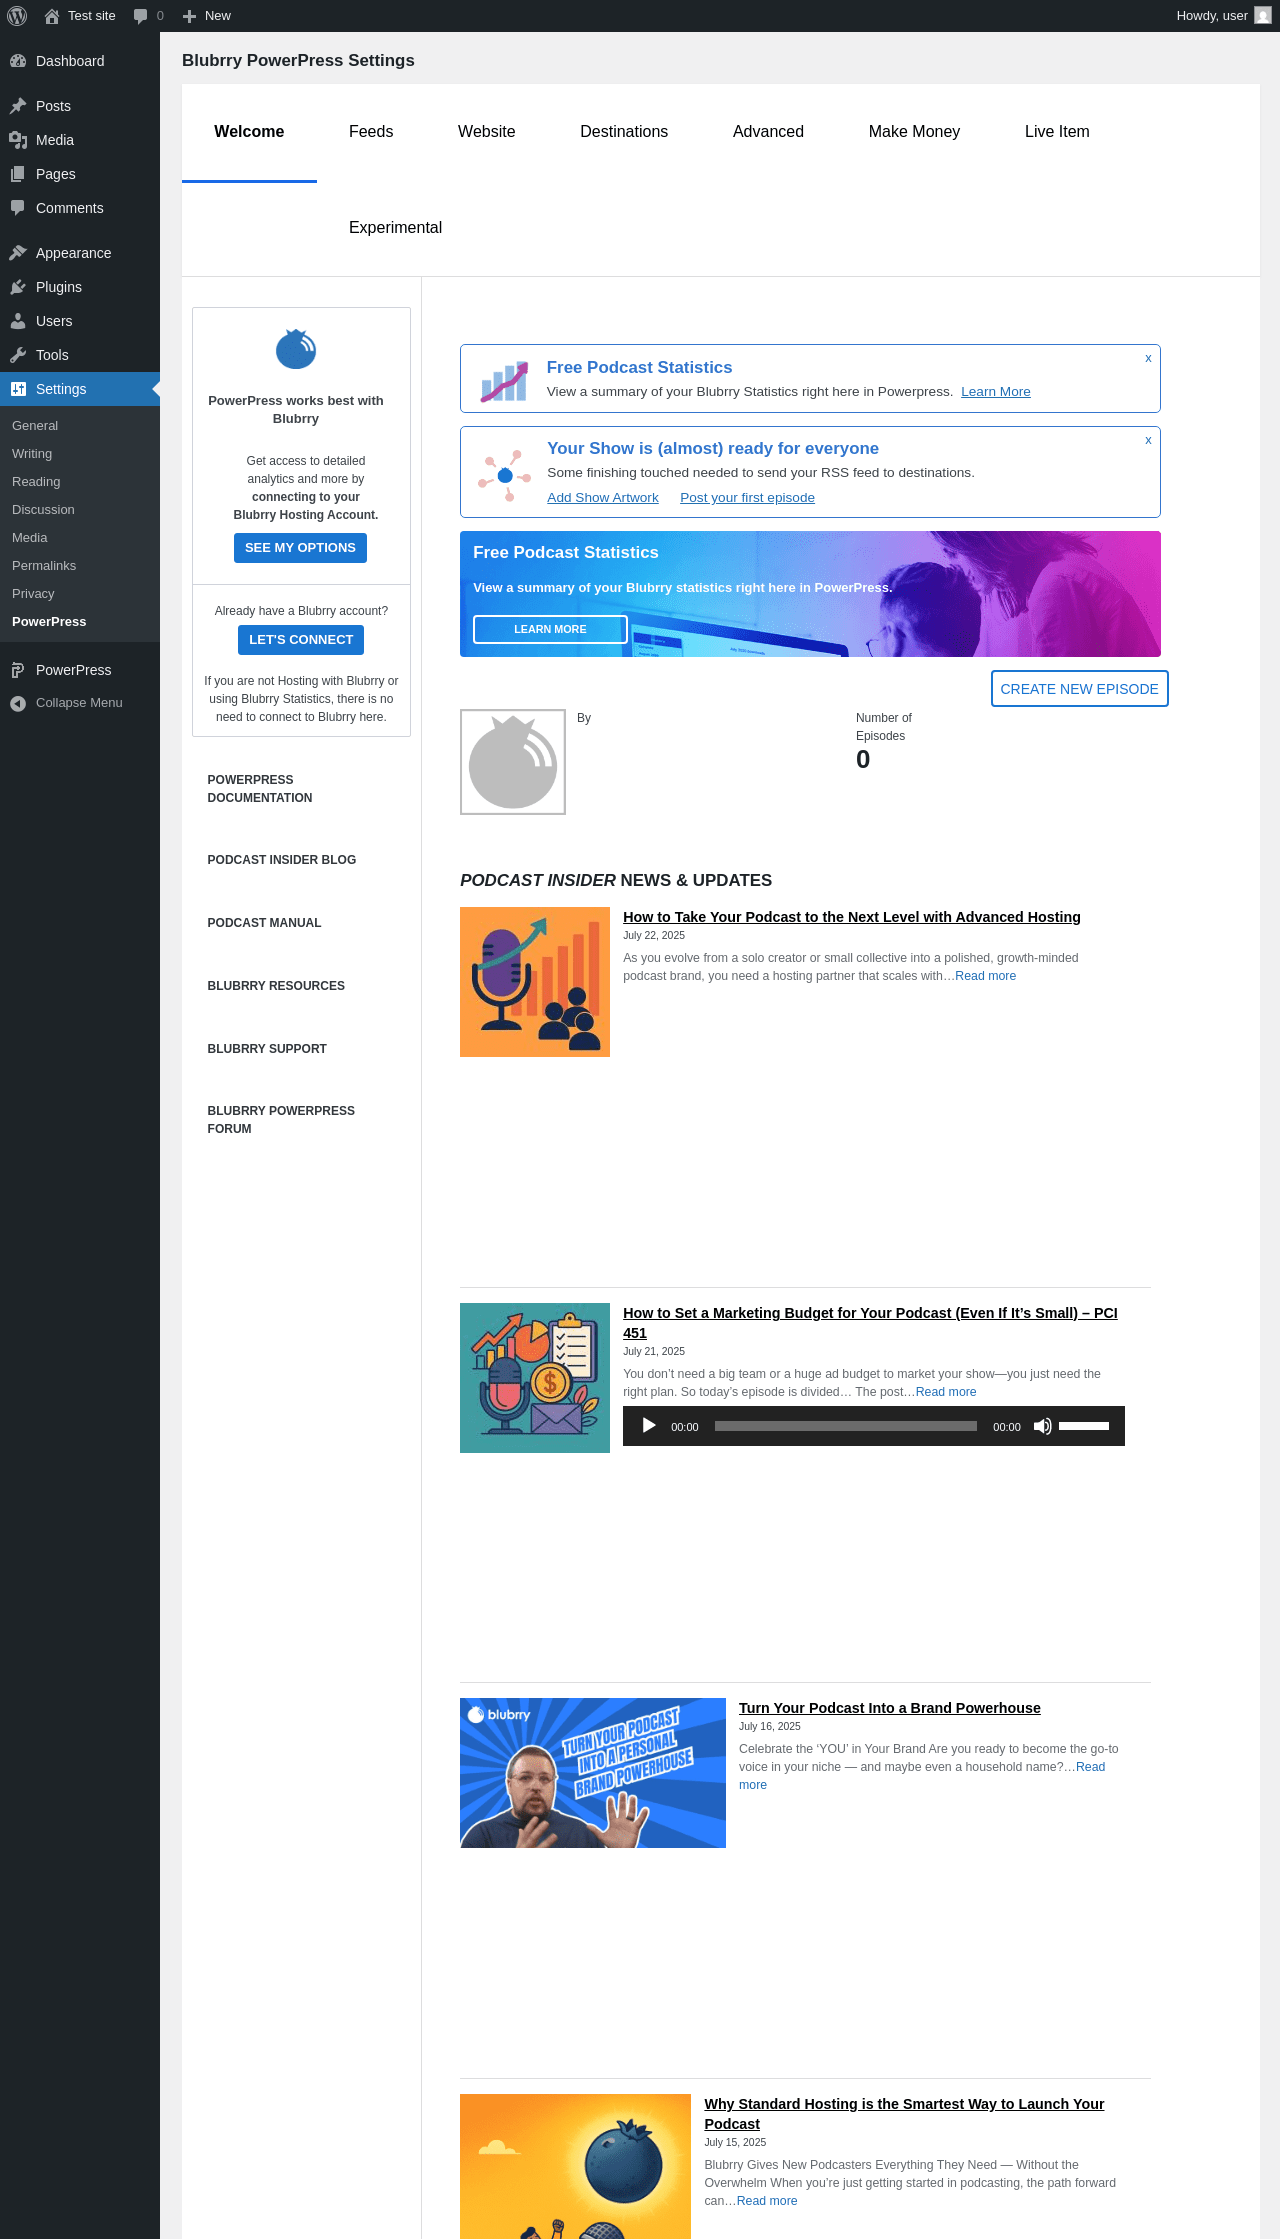Follow the Learn More statistics link

coord(996,392)
